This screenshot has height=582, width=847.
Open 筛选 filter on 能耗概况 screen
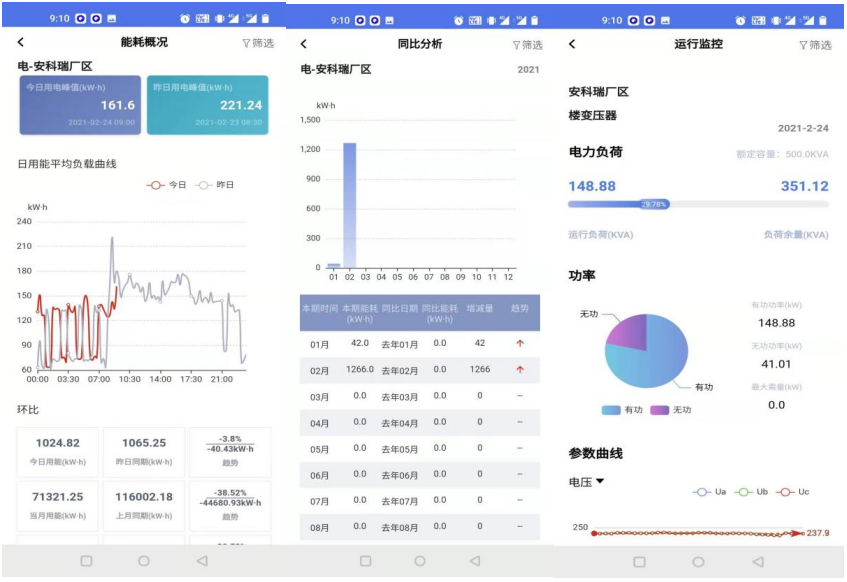pos(258,43)
